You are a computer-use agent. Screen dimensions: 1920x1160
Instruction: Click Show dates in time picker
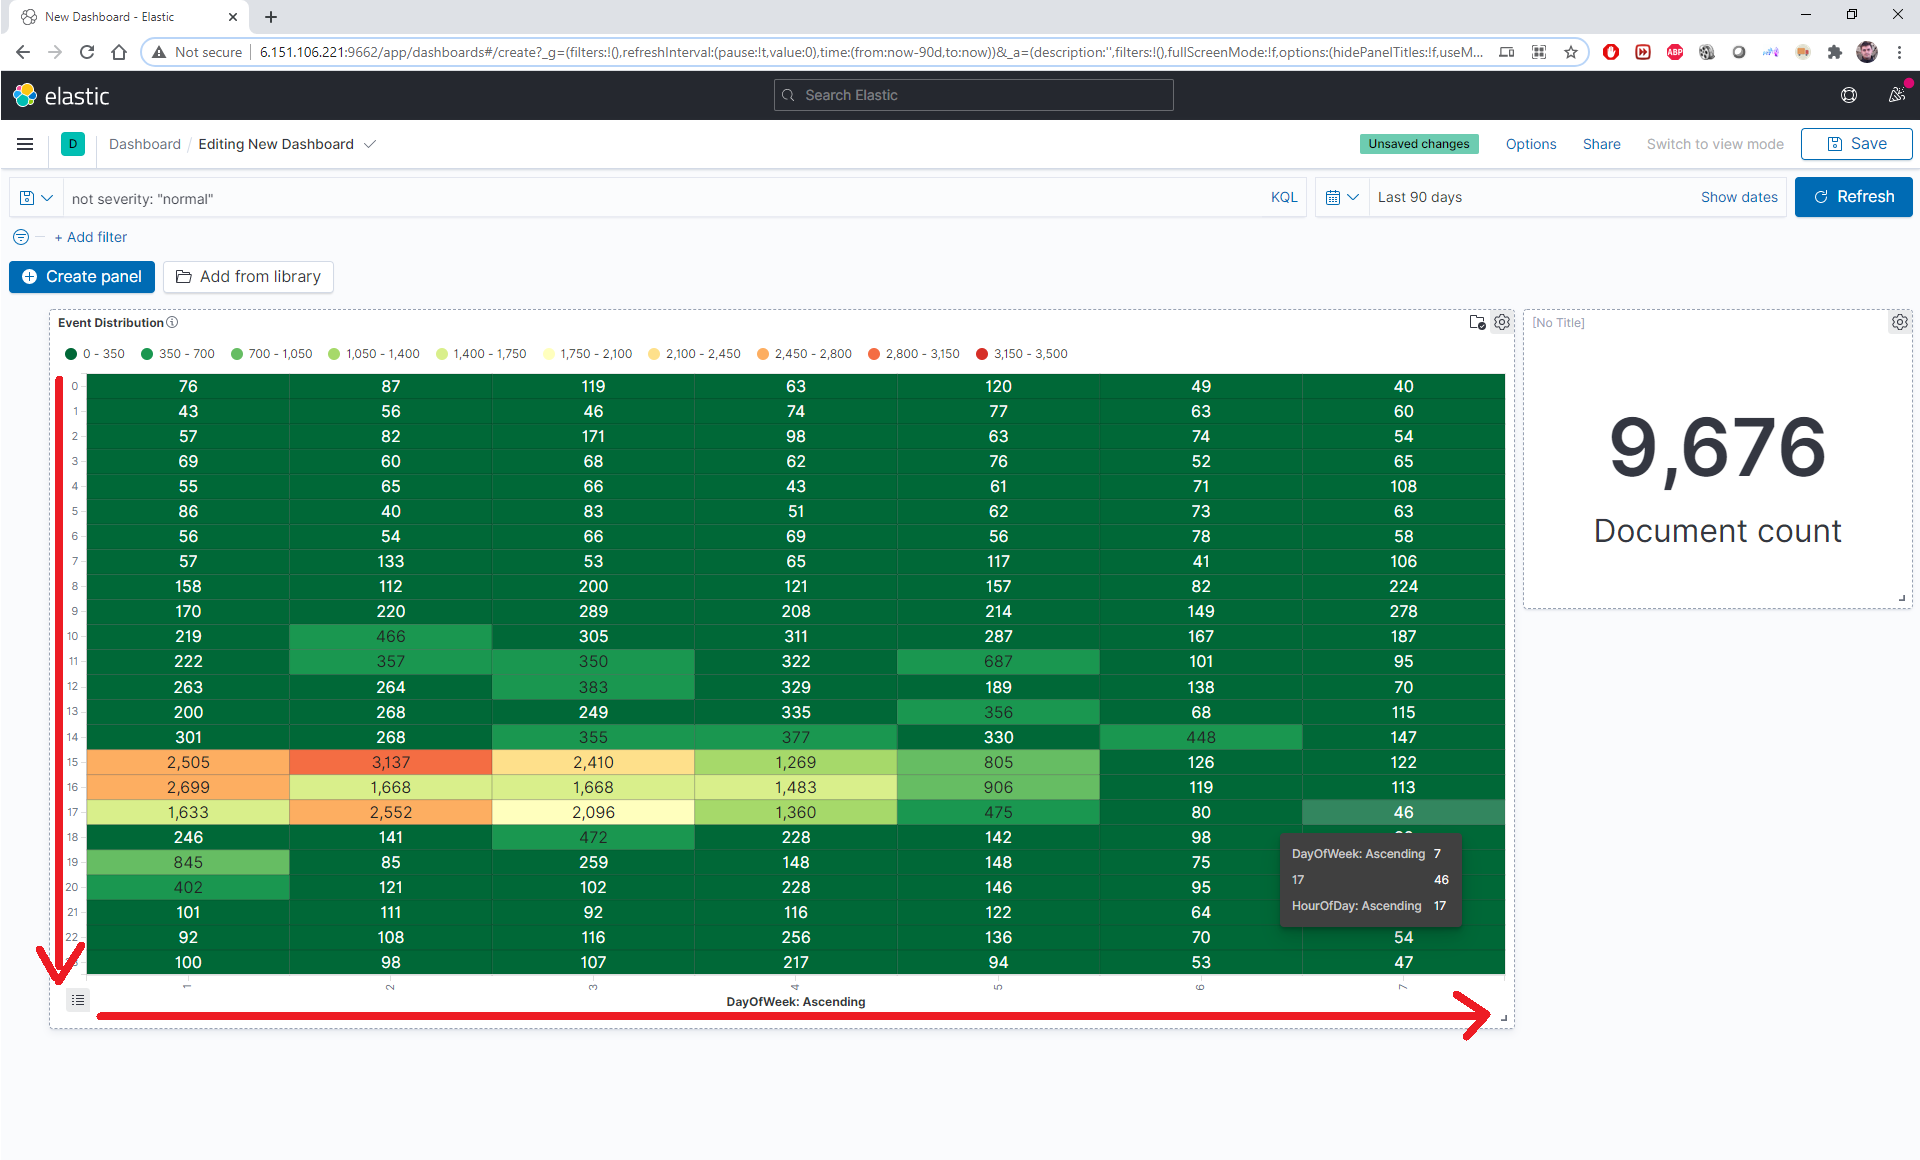[1738, 197]
